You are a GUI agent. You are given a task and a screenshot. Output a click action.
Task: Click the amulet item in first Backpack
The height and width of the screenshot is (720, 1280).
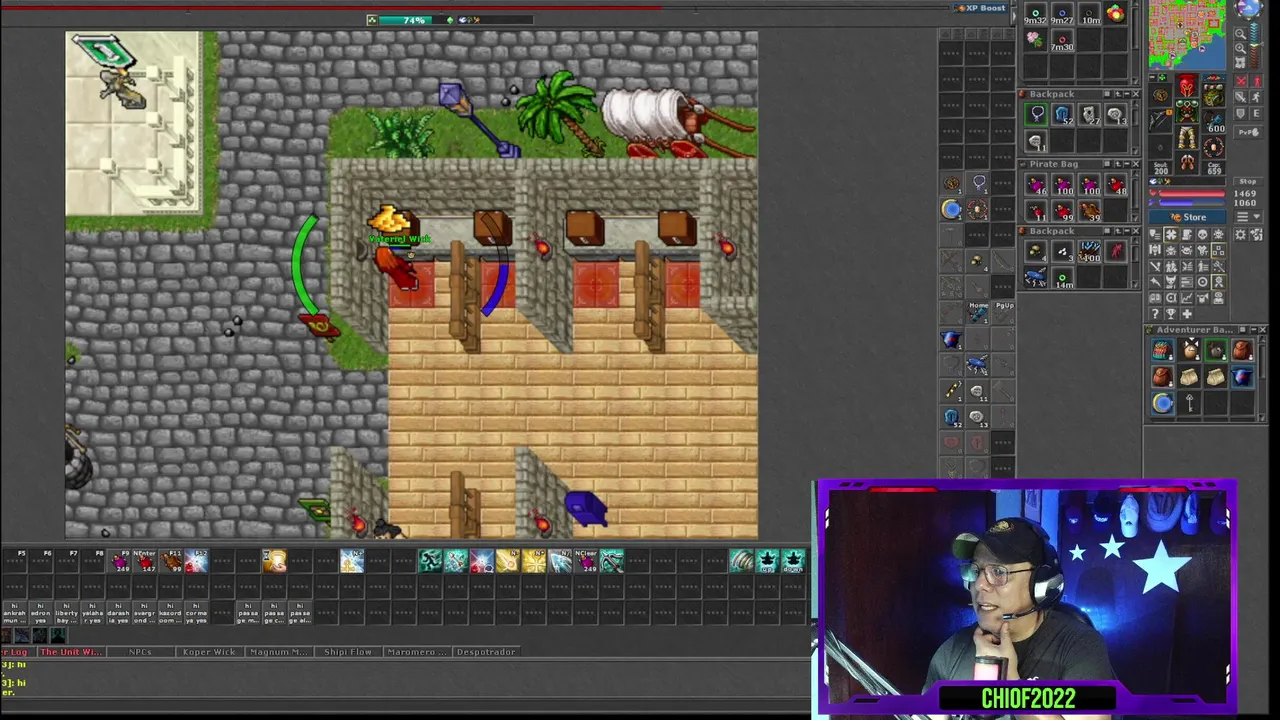coord(1037,114)
